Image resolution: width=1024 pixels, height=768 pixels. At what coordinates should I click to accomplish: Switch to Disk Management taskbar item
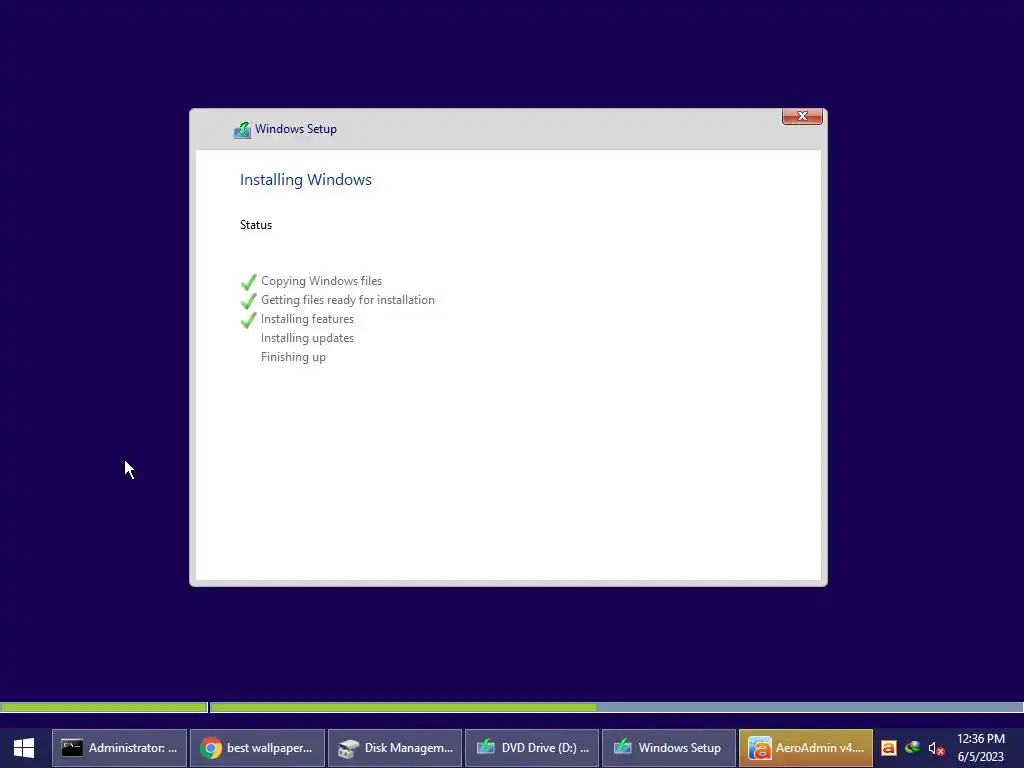point(395,748)
